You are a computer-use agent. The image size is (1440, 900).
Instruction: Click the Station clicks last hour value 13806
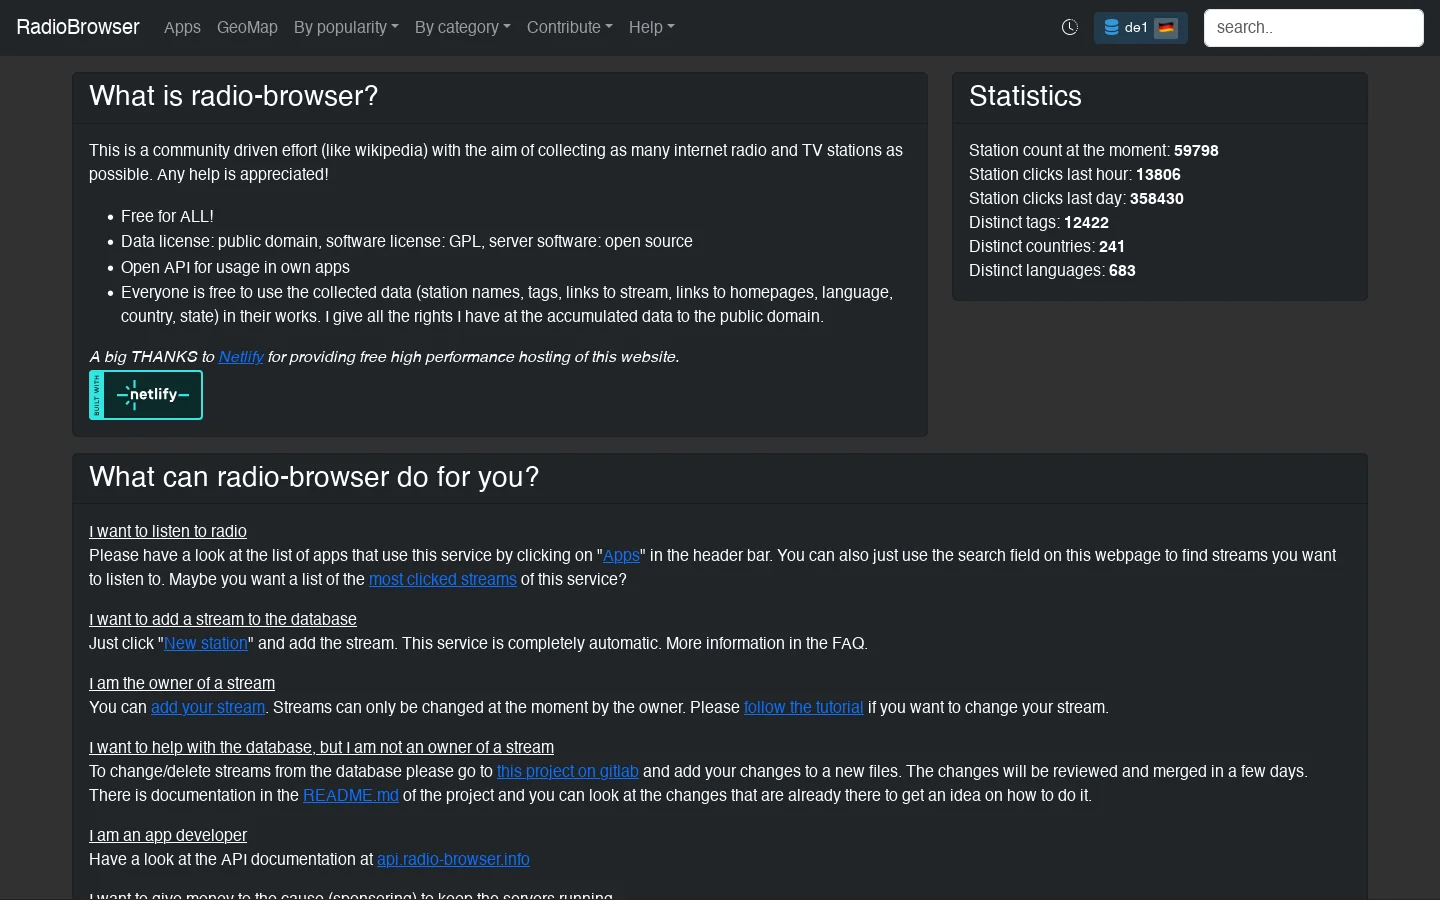pyautogui.click(x=1158, y=175)
